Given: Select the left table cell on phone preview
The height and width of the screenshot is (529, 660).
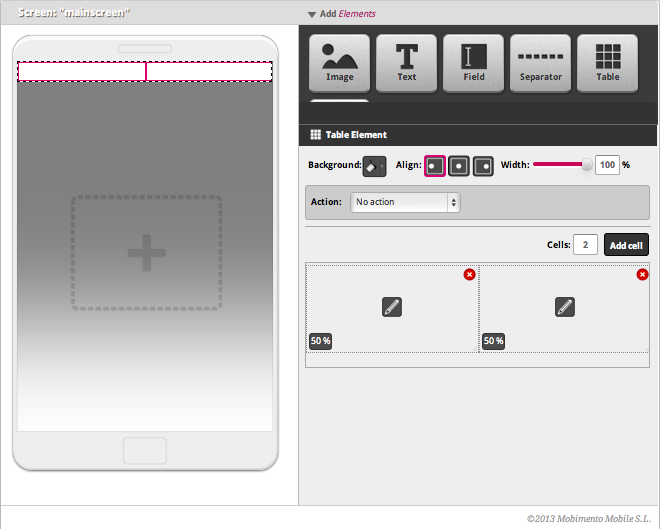Looking at the screenshot, I should coord(82,72).
